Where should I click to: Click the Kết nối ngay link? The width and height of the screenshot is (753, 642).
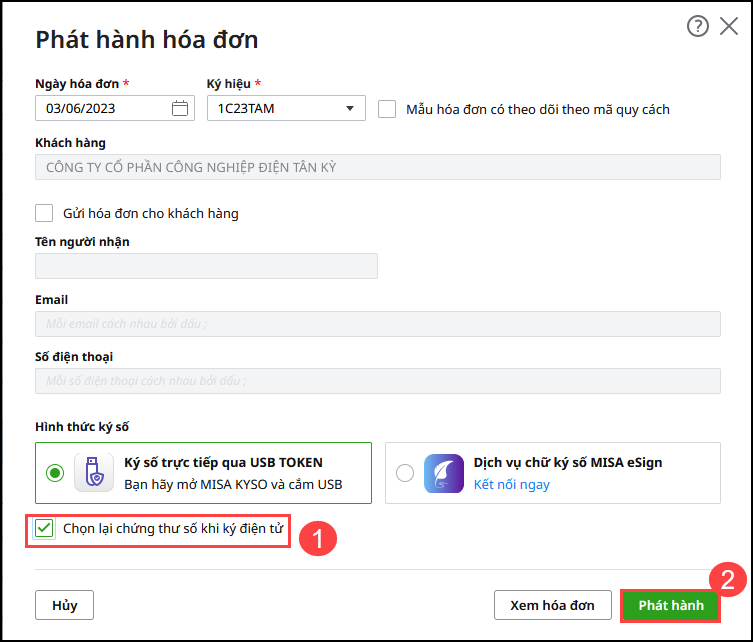(511, 485)
